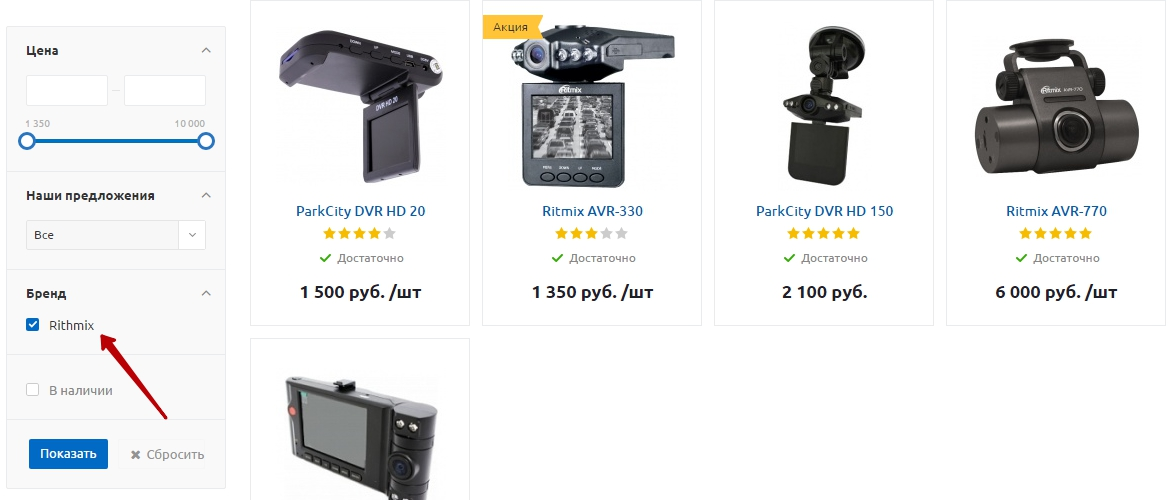Click the left price slider handle

click(x=27, y=141)
